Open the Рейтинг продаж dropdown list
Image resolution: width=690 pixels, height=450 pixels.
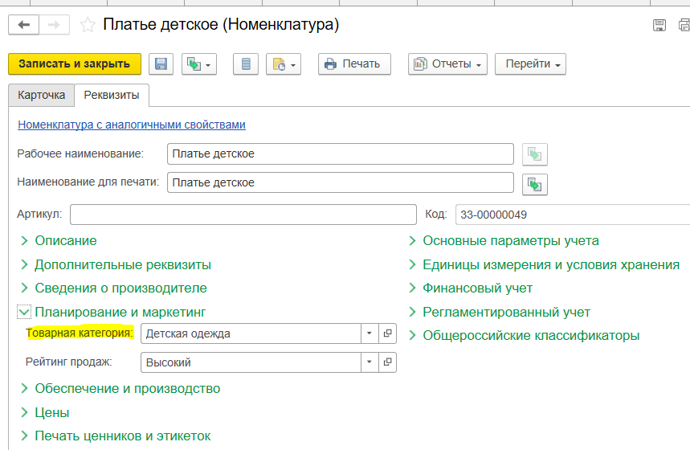369,363
